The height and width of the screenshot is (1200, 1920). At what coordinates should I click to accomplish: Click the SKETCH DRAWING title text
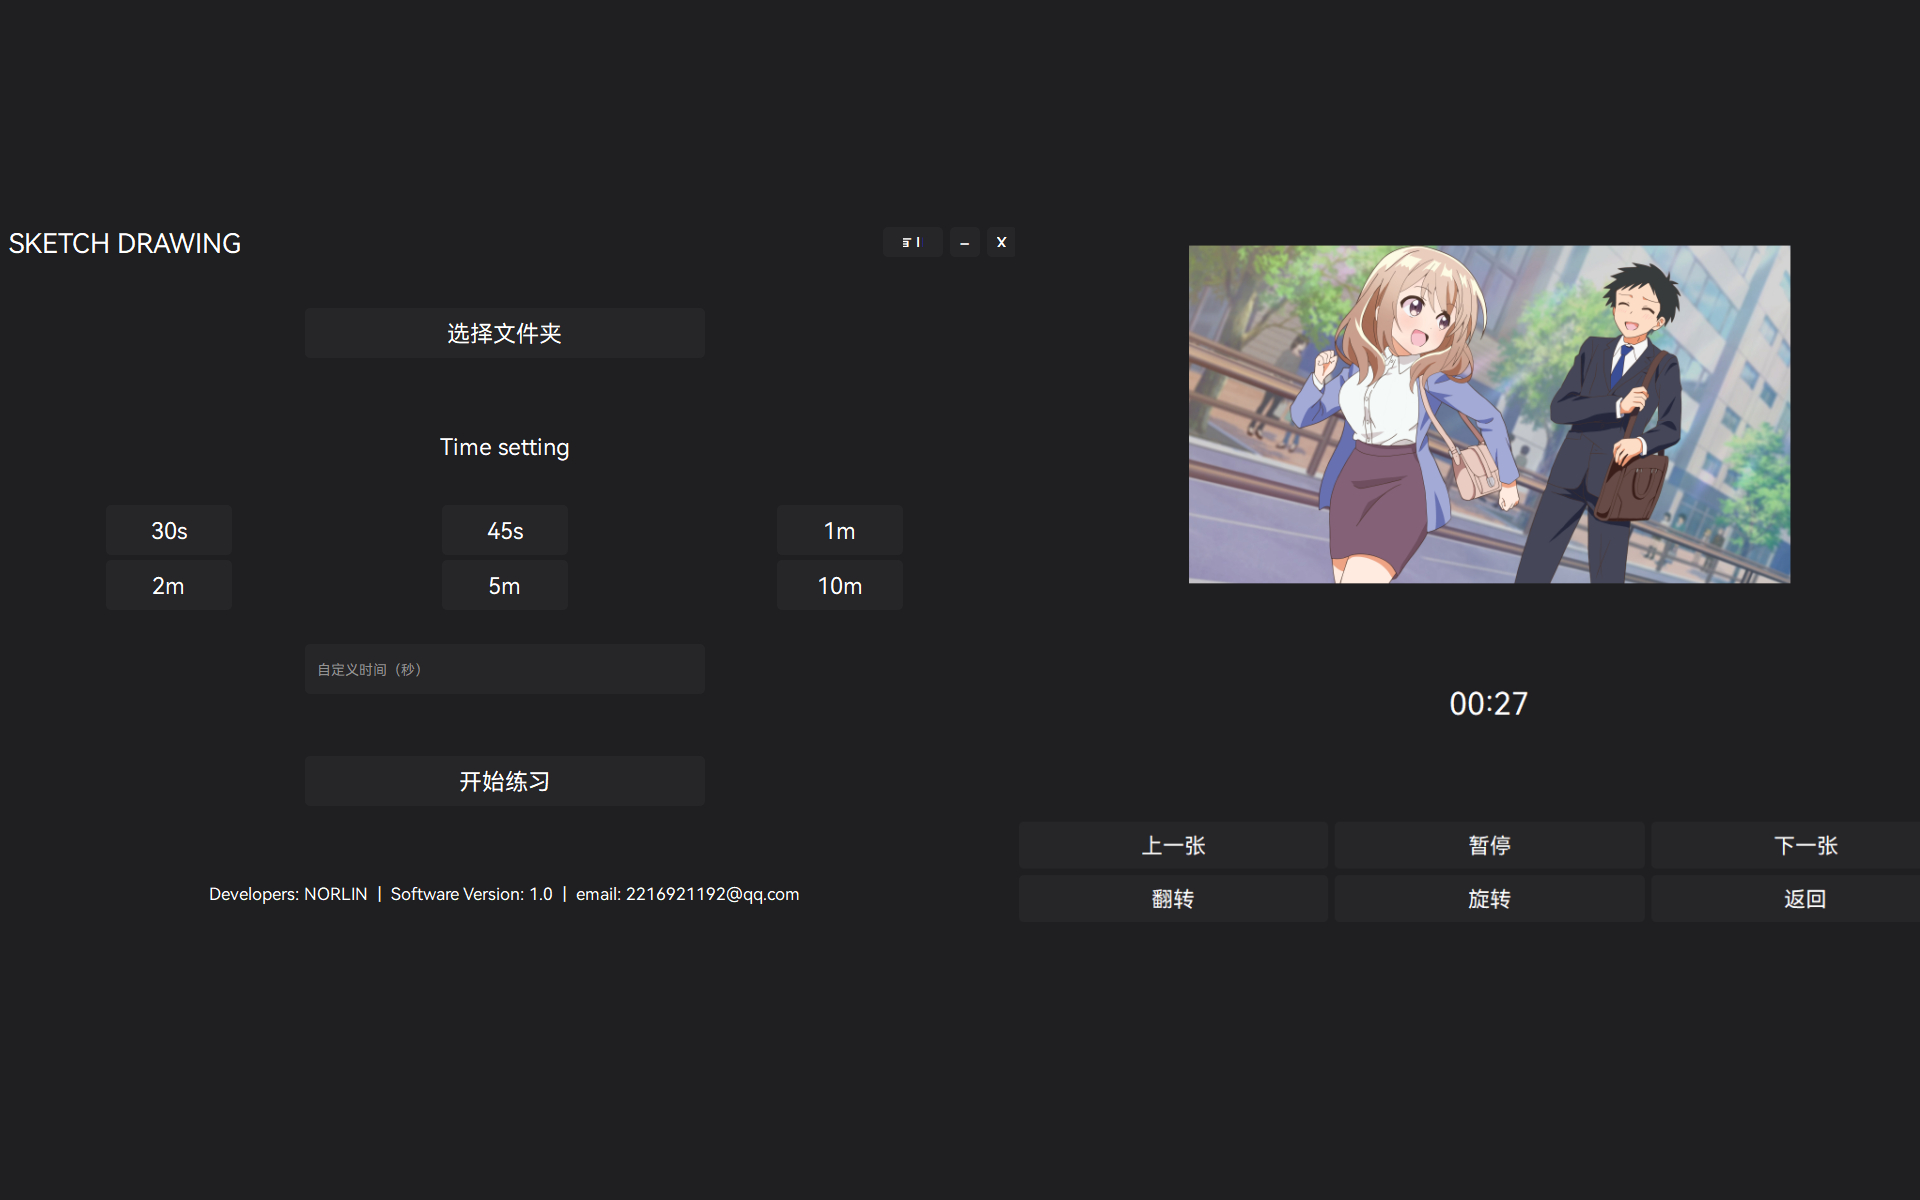[125, 243]
